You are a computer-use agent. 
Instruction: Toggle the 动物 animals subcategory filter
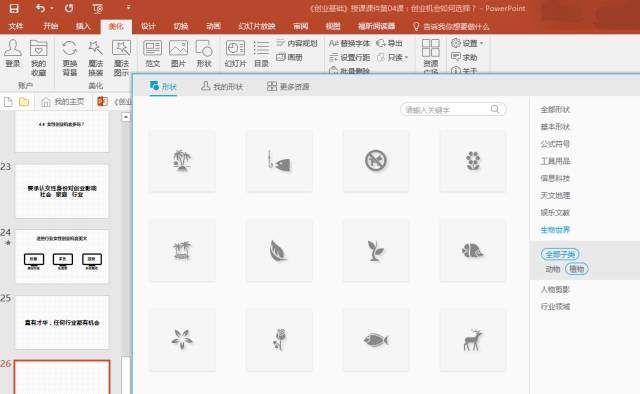click(x=553, y=269)
